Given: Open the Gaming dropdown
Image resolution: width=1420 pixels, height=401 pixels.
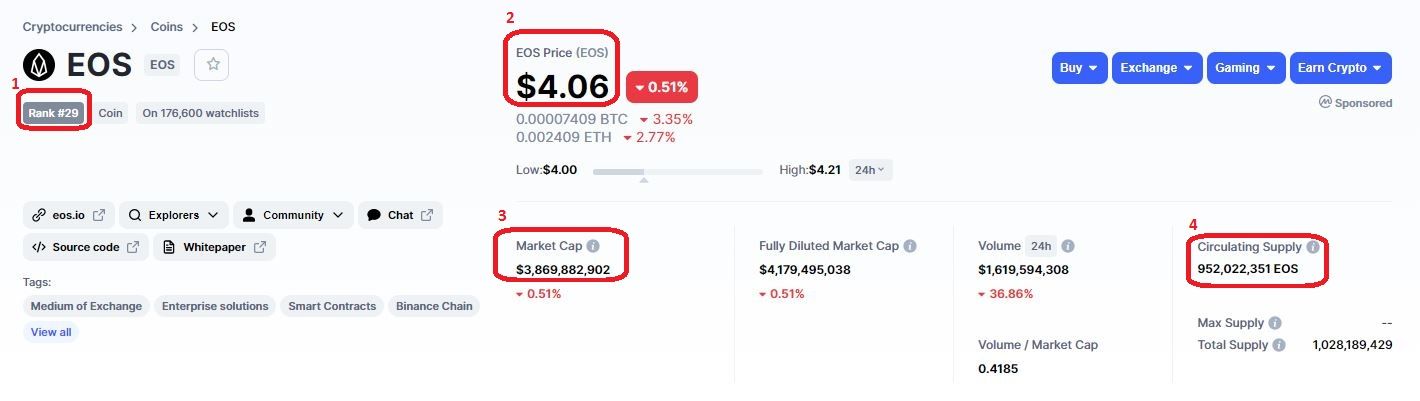Looking at the screenshot, I should tap(1245, 68).
